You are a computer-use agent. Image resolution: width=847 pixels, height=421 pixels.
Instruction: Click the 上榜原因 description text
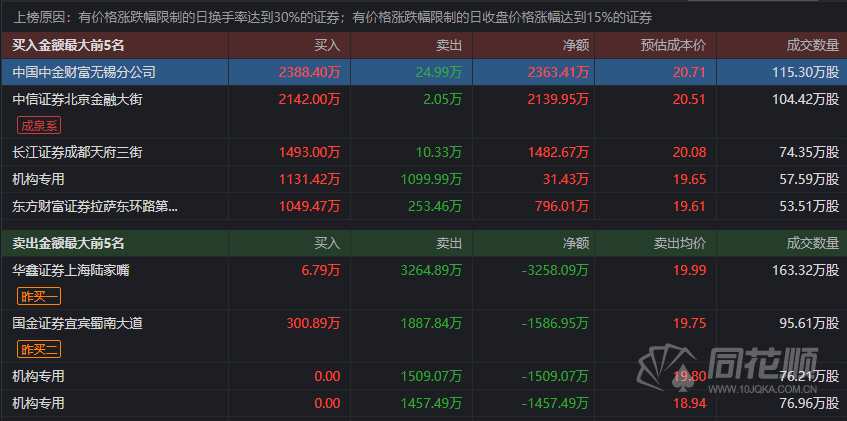pyautogui.click(x=332, y=18)
